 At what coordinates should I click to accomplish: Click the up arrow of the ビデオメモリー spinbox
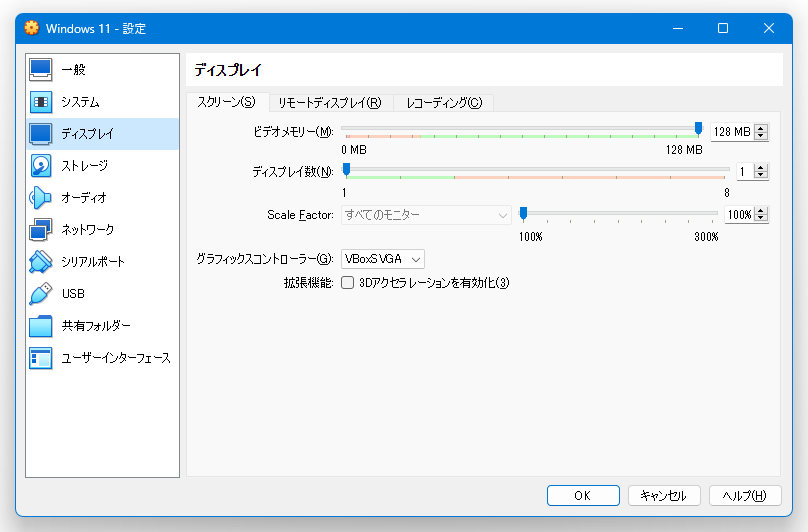[761, 128]
